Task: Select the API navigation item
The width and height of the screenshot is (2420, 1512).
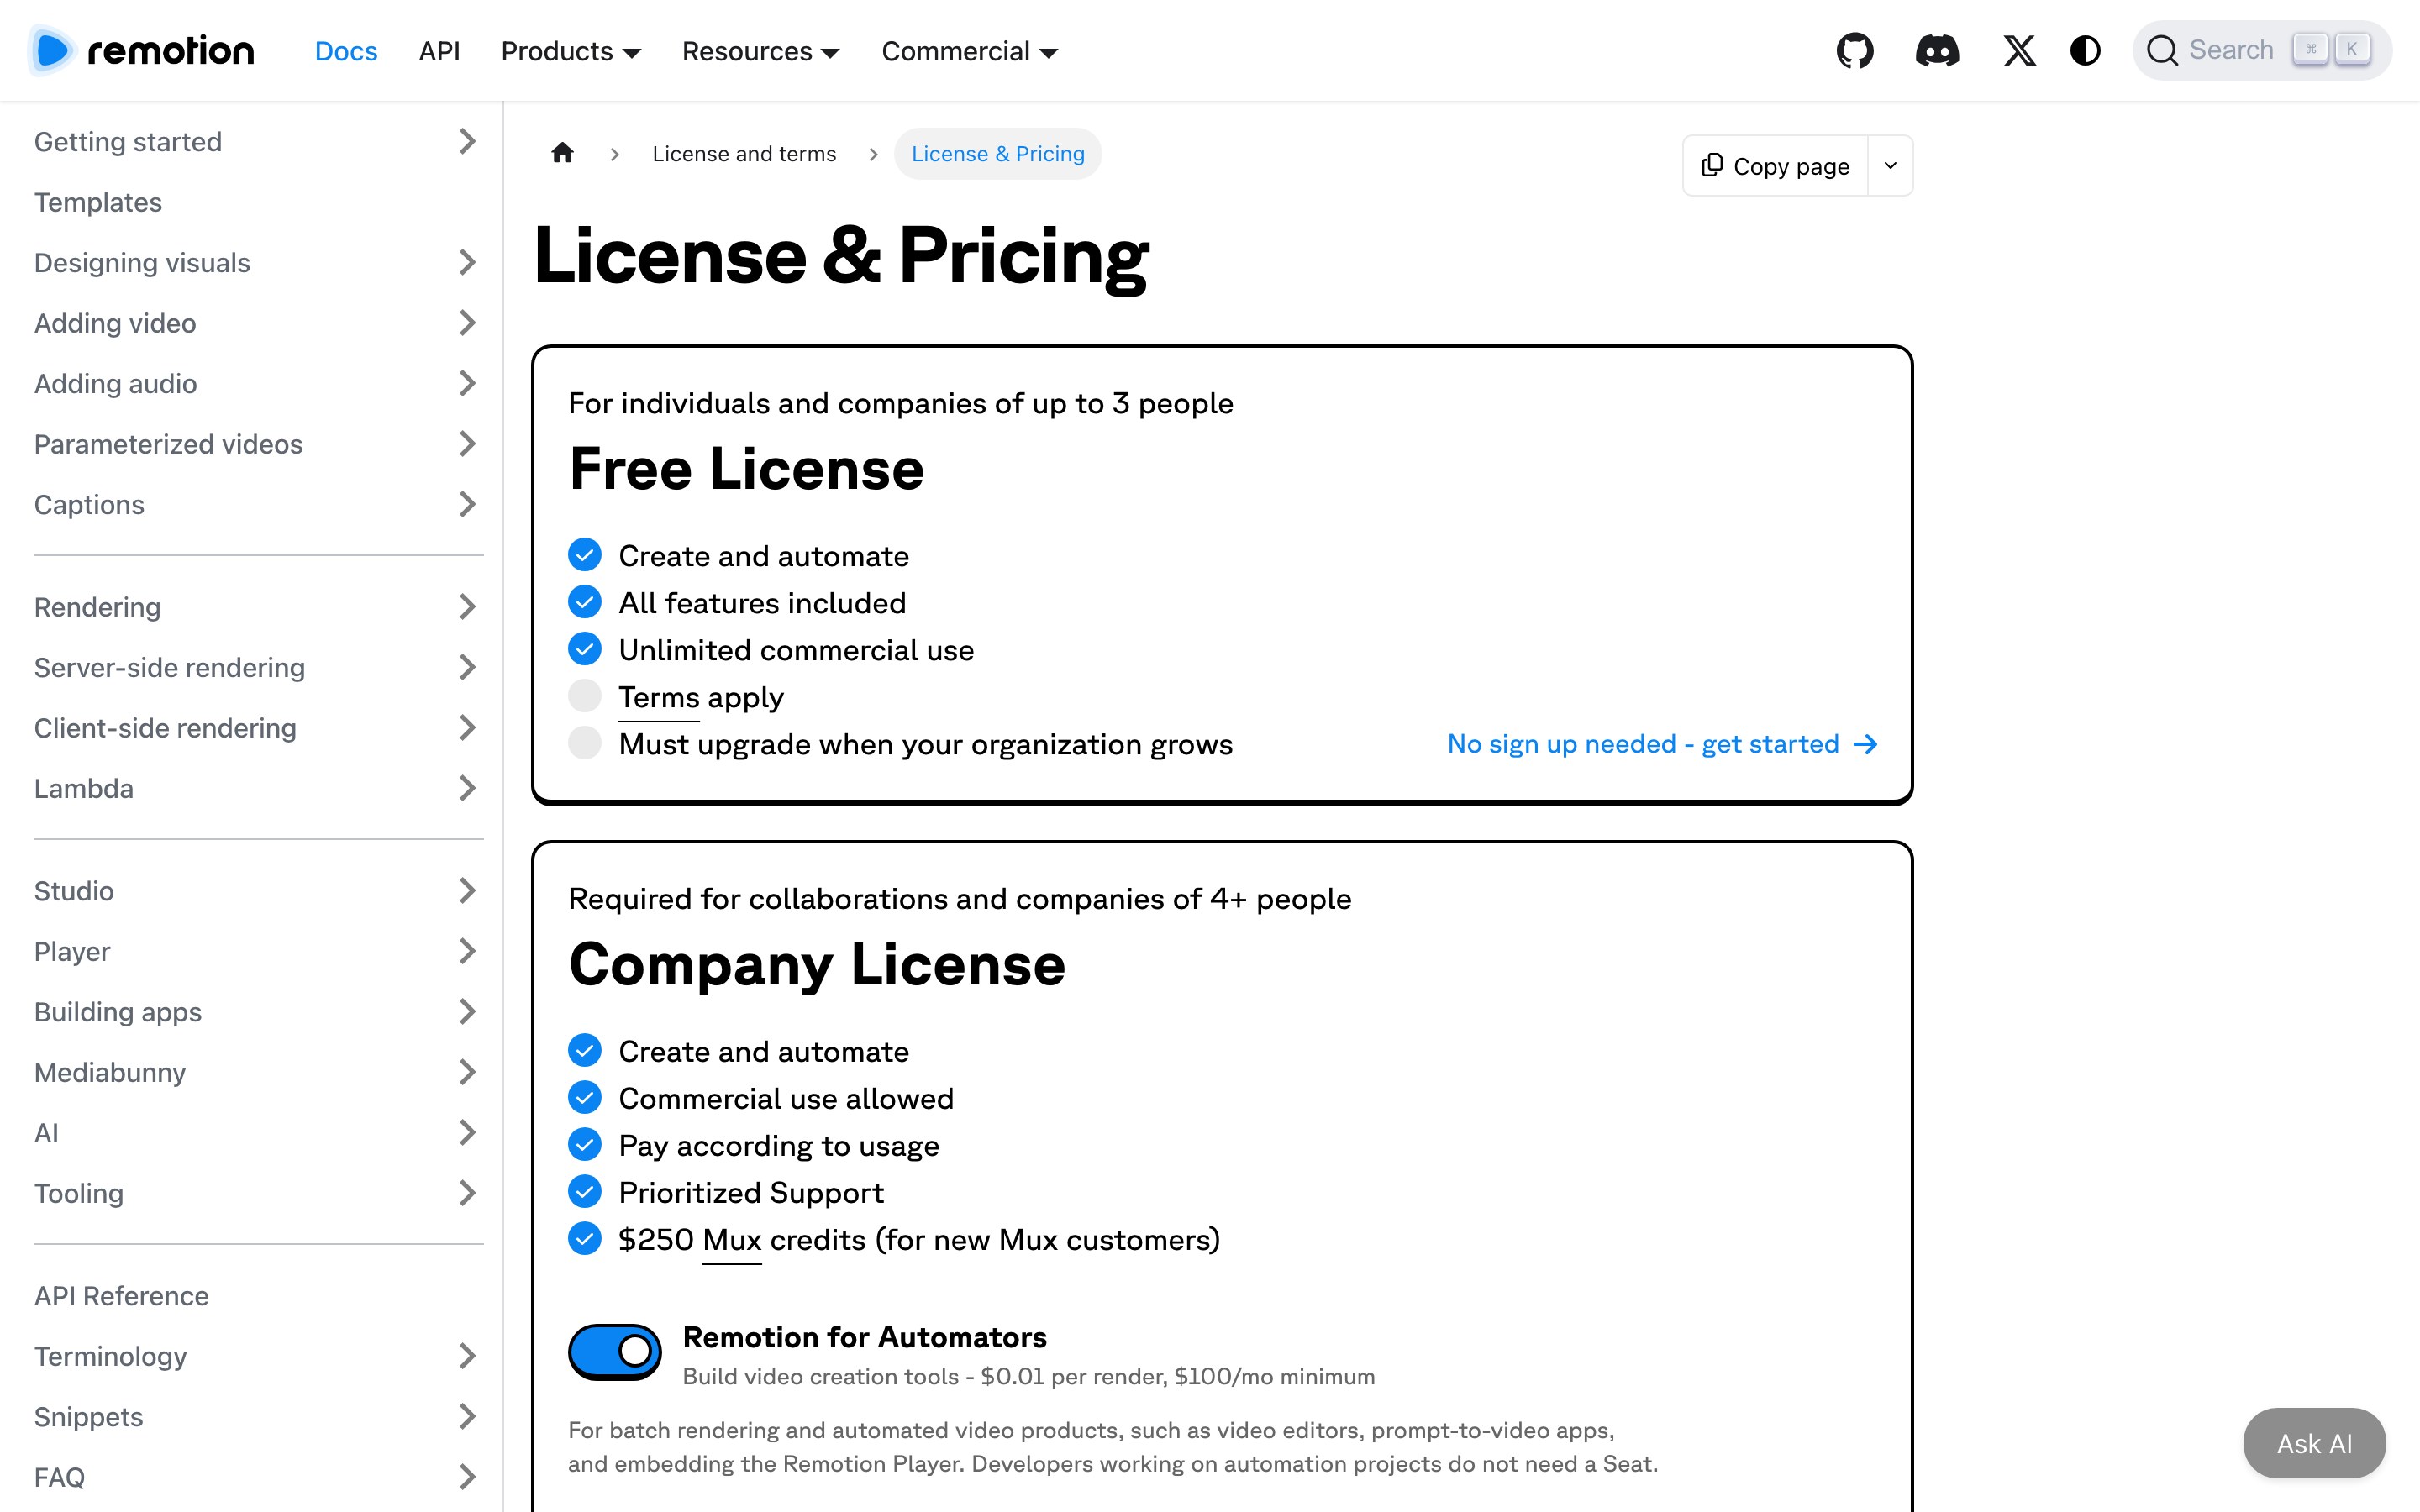Action: pos(439,51)
